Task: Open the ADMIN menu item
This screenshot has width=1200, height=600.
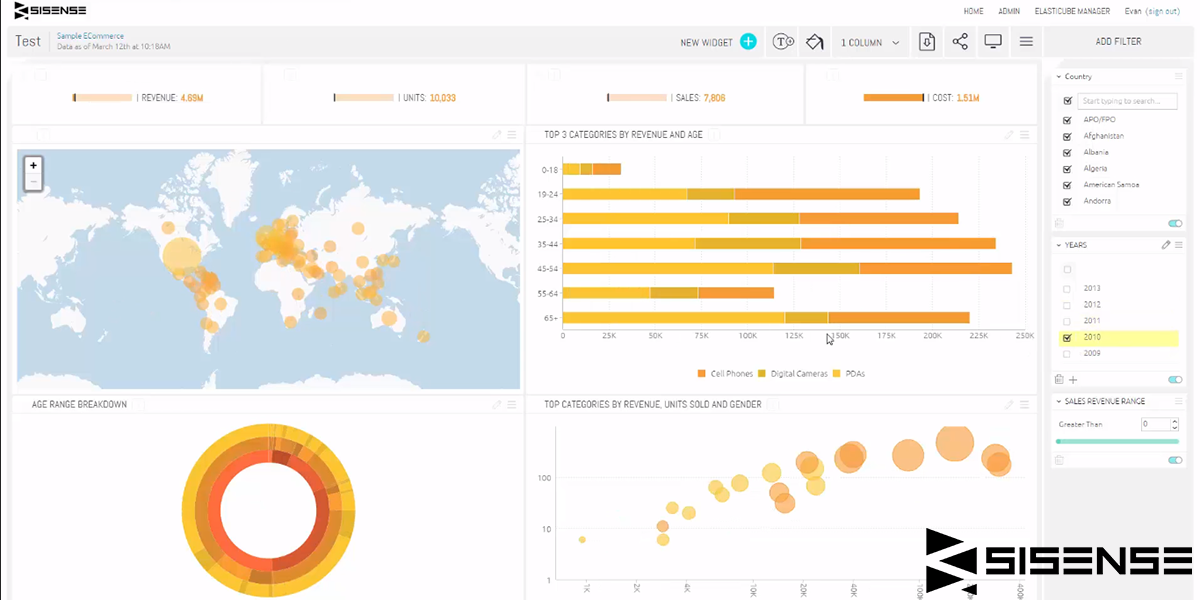Action: point(1009,11)
